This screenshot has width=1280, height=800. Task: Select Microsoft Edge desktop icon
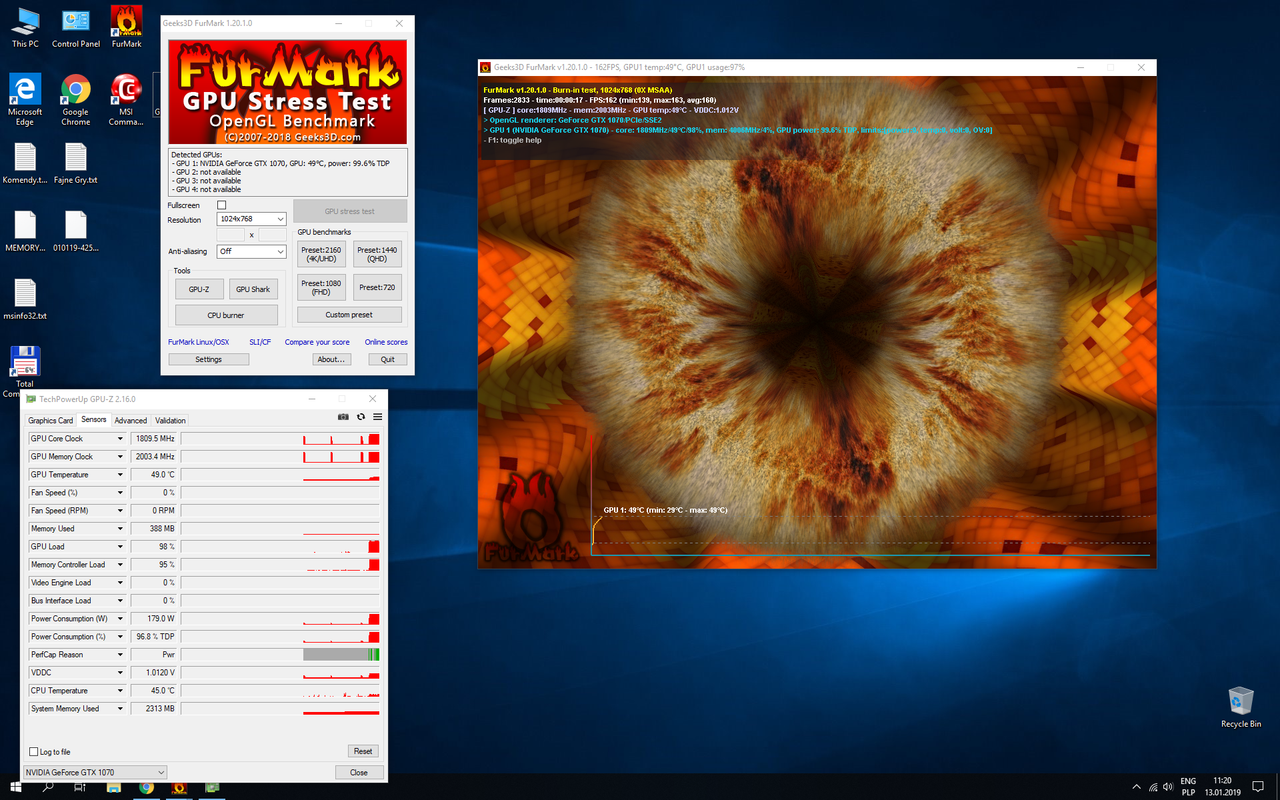[x=25, y=100]
